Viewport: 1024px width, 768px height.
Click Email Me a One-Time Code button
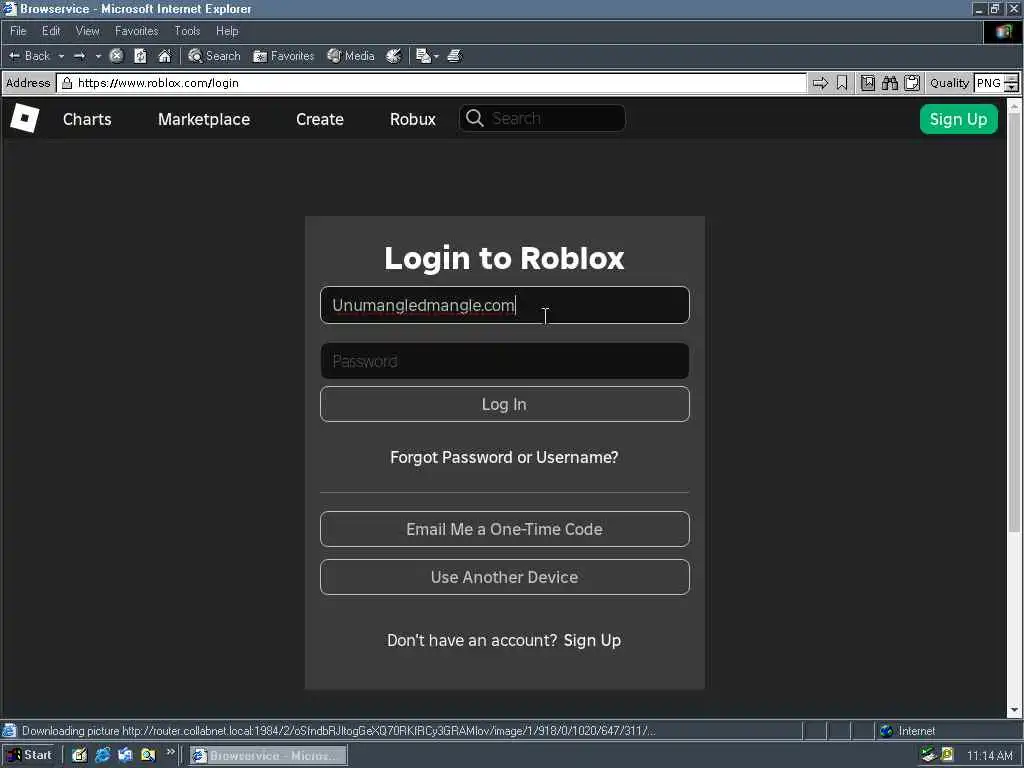pyautogui.click(x=505, y=529)
